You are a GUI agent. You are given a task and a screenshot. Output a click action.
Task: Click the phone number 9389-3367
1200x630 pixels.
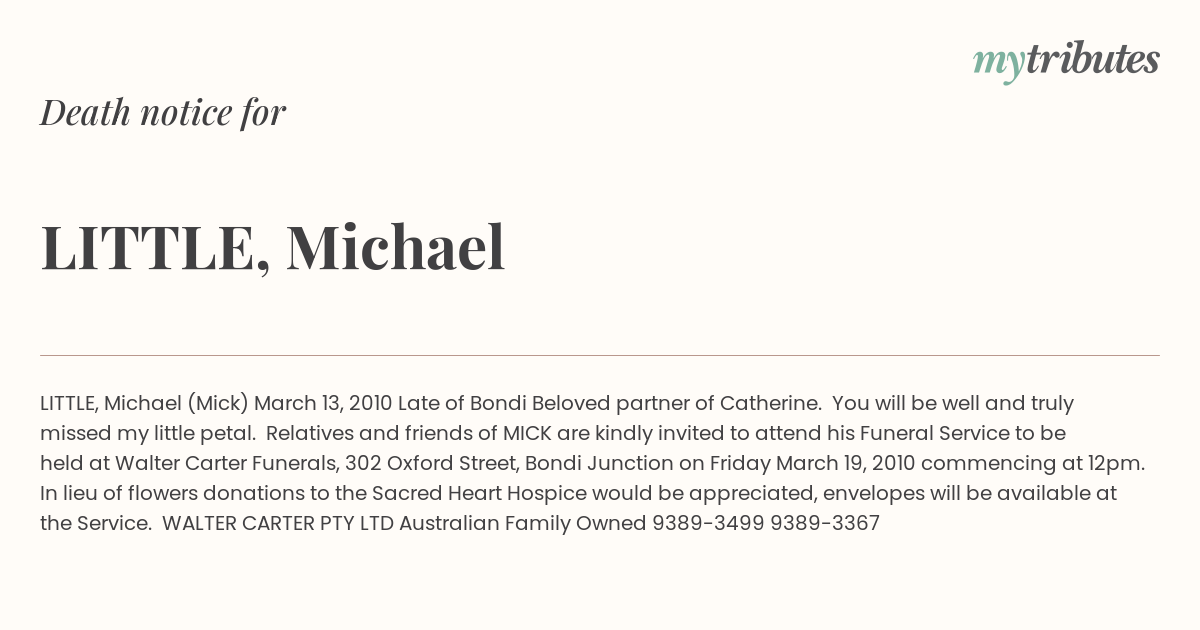825,523
